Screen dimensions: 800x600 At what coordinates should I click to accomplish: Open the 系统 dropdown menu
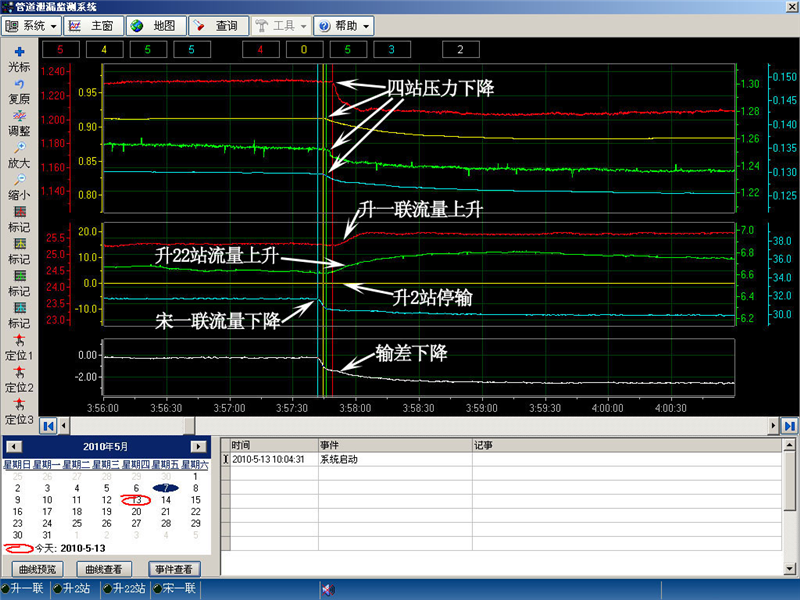34,25
